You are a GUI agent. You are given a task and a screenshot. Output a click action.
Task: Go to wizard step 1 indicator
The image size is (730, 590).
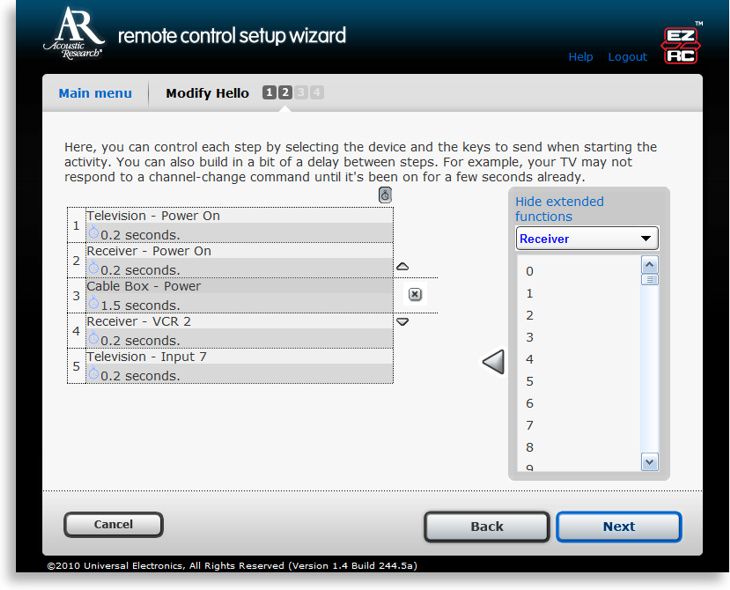coord(269,93)
